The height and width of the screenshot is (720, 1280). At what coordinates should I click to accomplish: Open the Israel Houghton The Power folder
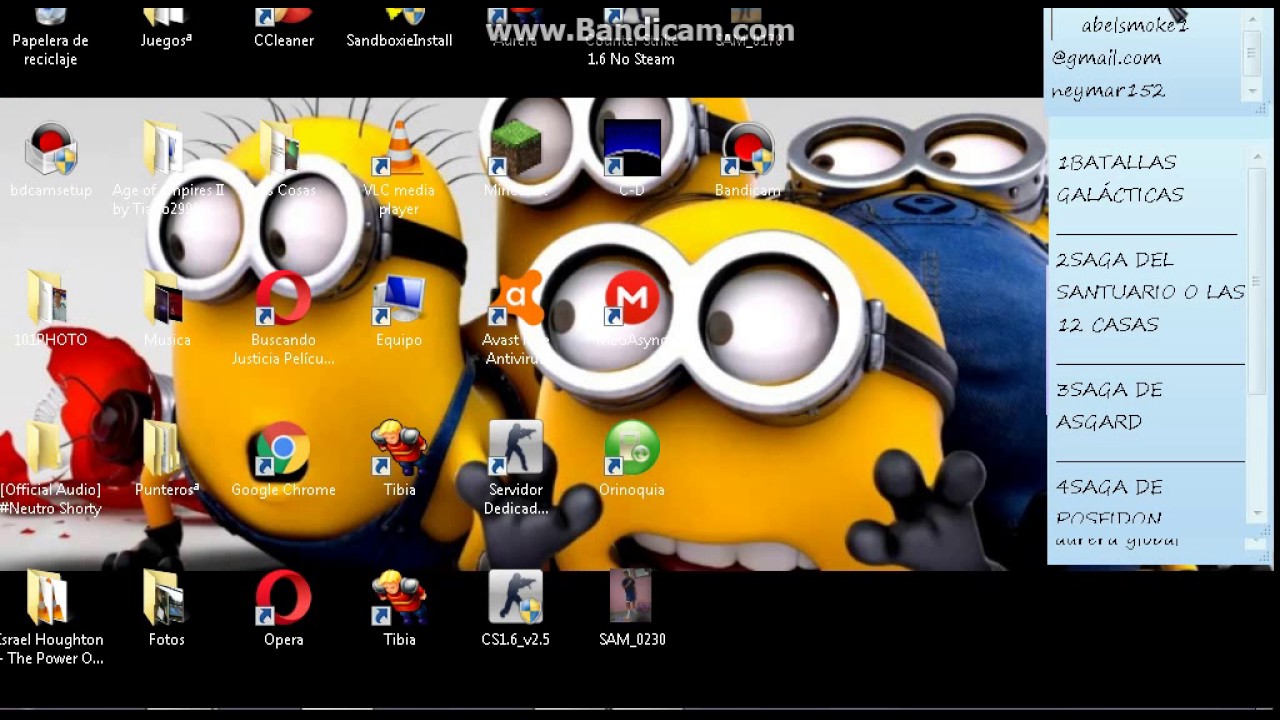coord(50,618)
